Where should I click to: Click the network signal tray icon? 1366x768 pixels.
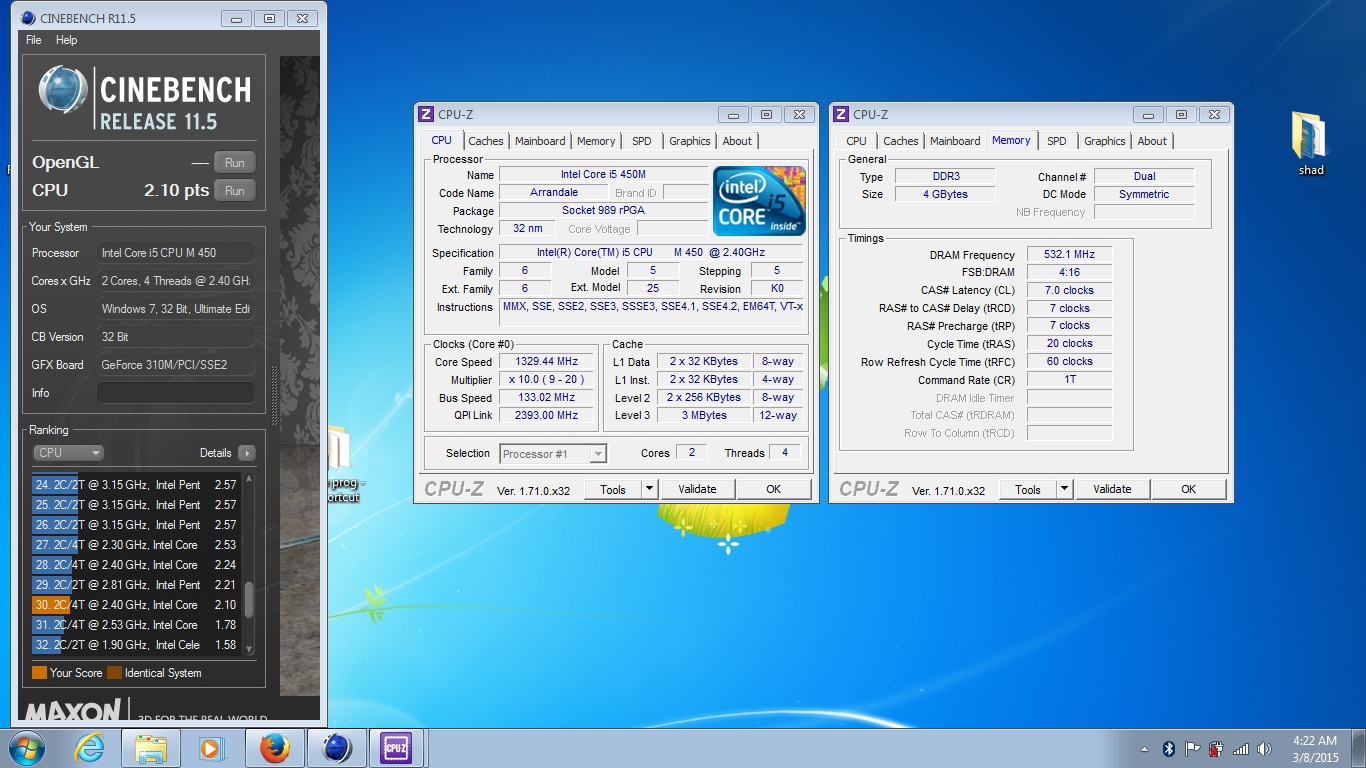1241,748
